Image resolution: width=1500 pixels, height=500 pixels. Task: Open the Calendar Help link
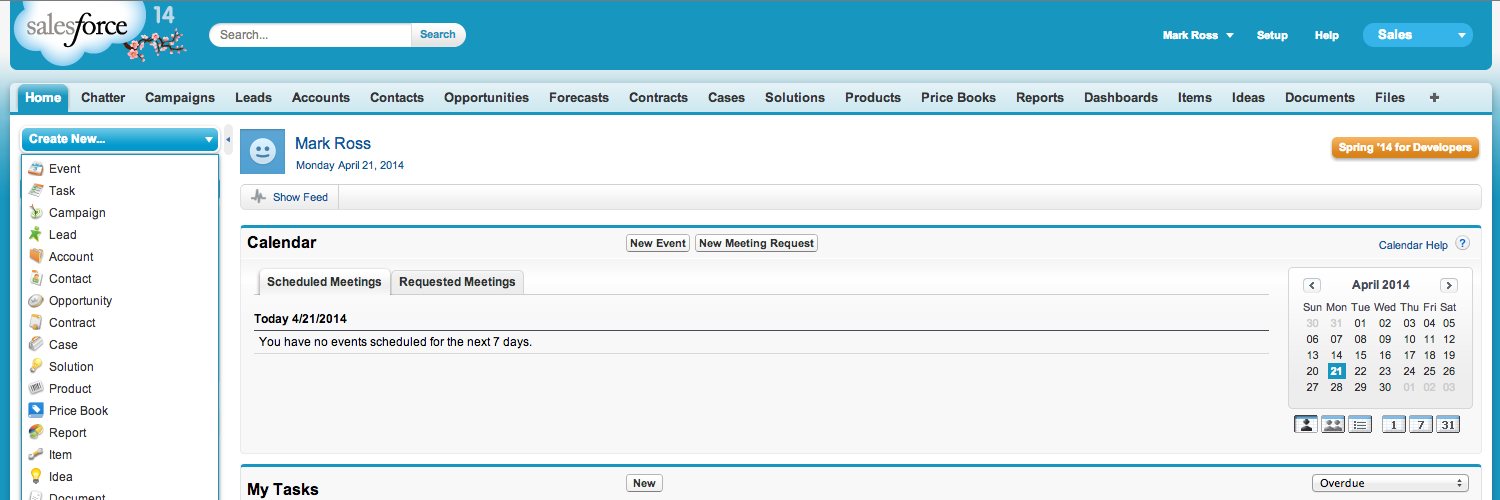point(1413,245)
